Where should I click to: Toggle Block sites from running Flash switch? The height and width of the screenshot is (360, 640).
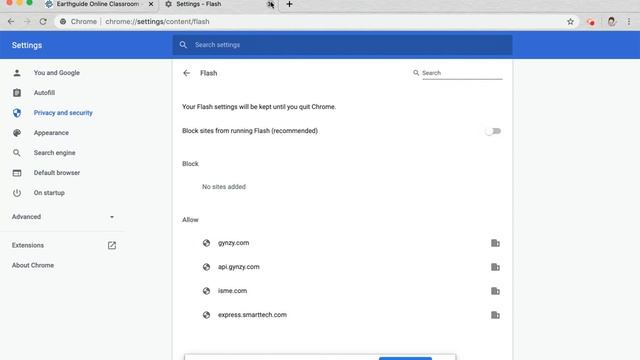(x=493, y=131)
